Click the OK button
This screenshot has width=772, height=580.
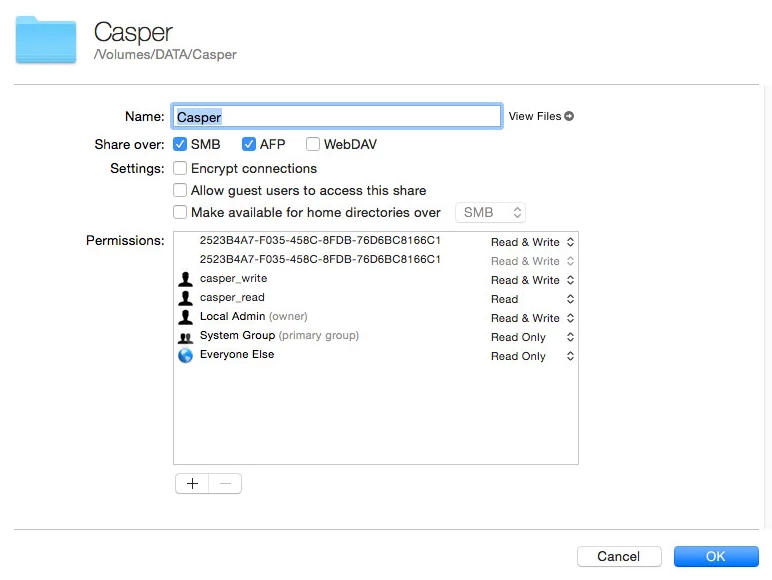[716, 556]
